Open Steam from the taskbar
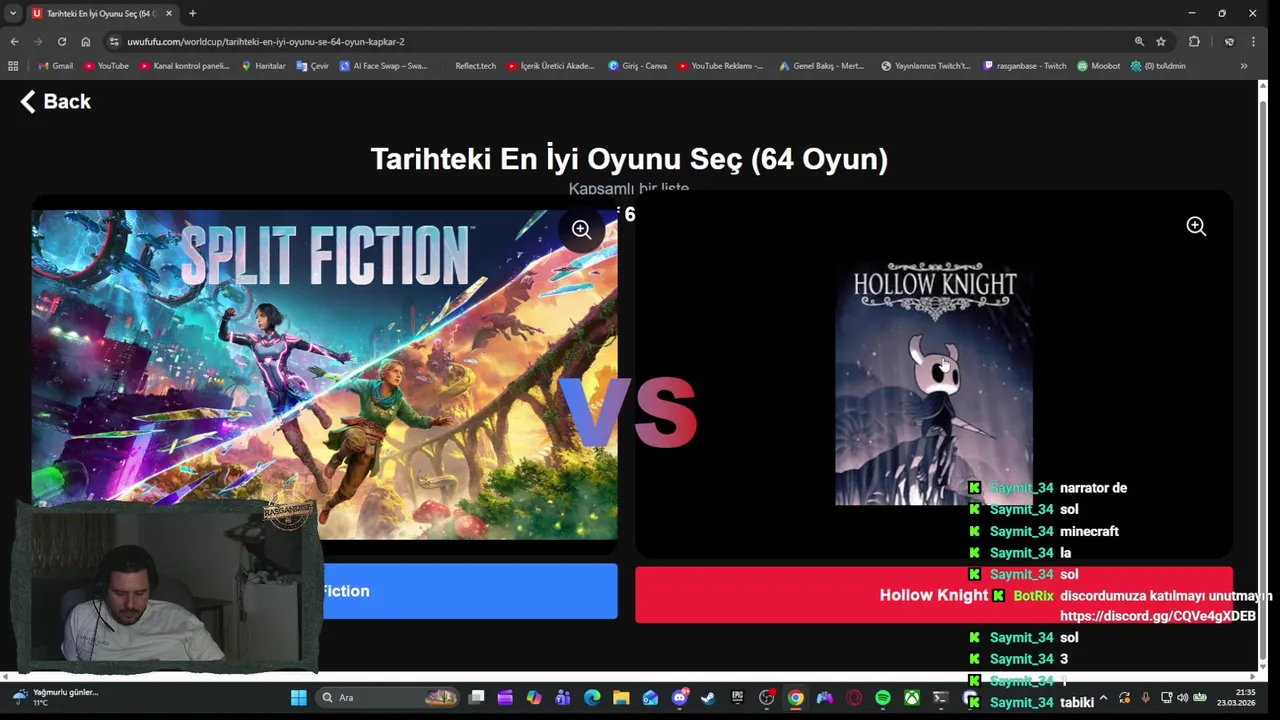Screen dimensions: 1280x720 pyautogui.click(x=708, y=698)
